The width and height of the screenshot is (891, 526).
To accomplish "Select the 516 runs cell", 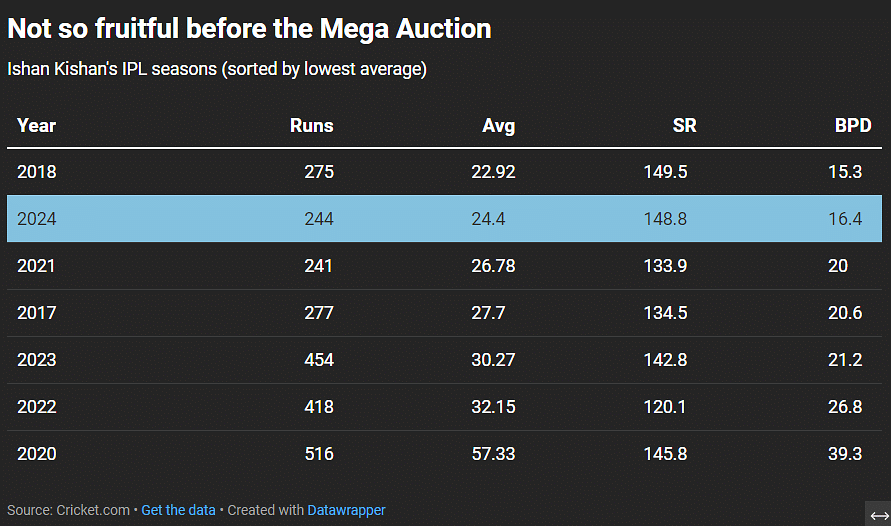I will pos(319,454).
